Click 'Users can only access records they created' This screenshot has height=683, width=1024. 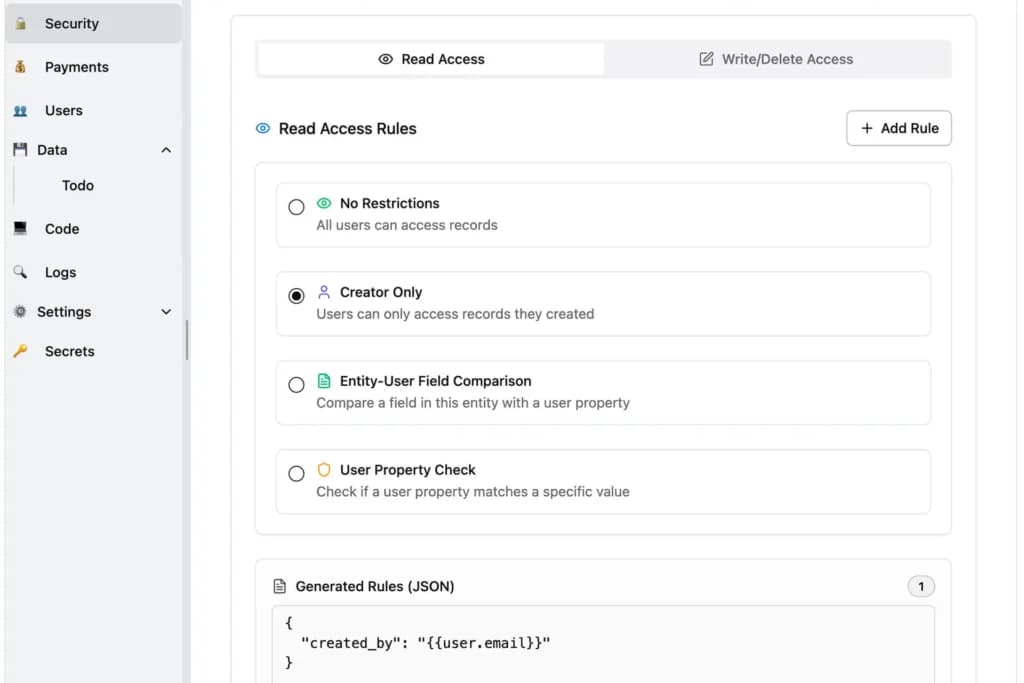pos(455,313)
